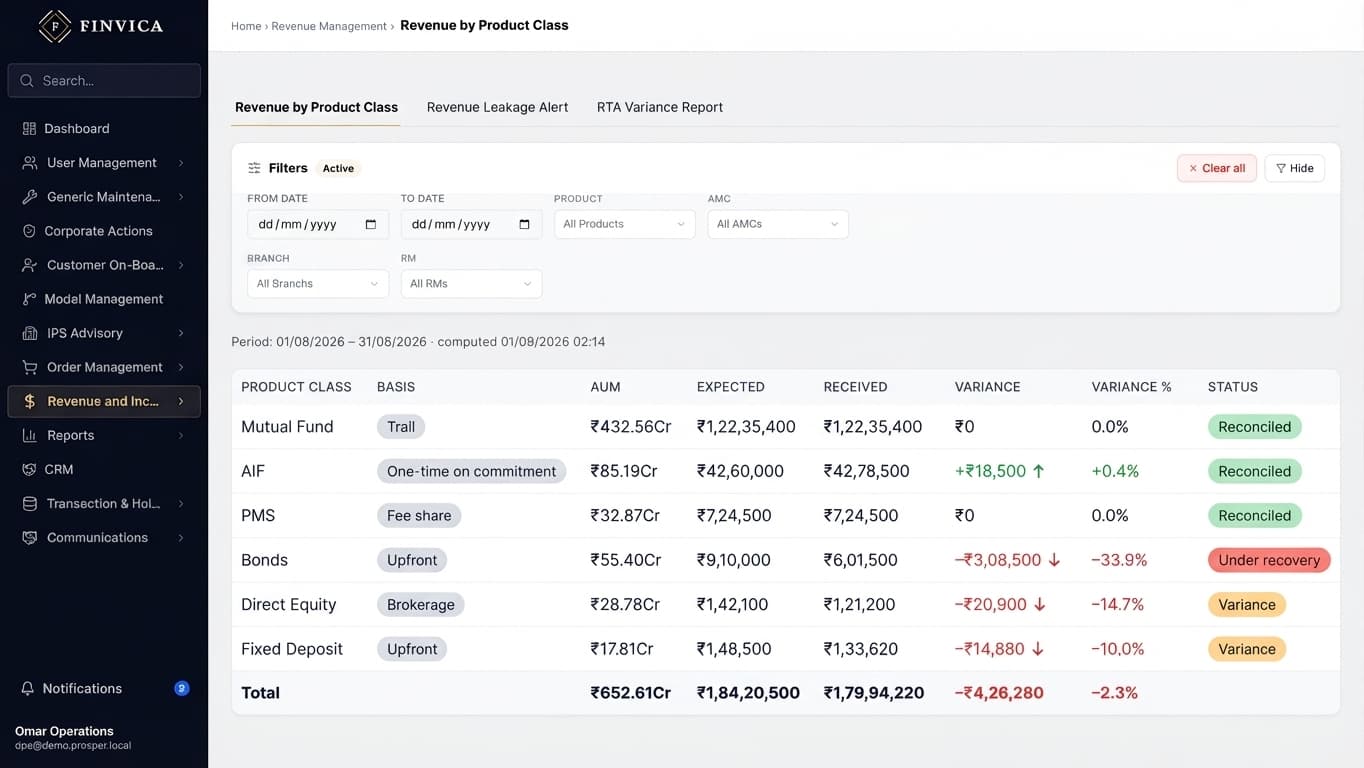The width and height of the screenshot is (1364, 768).
Task: Click the Mutual Fund product class cell
Action: tap(287, 427)
